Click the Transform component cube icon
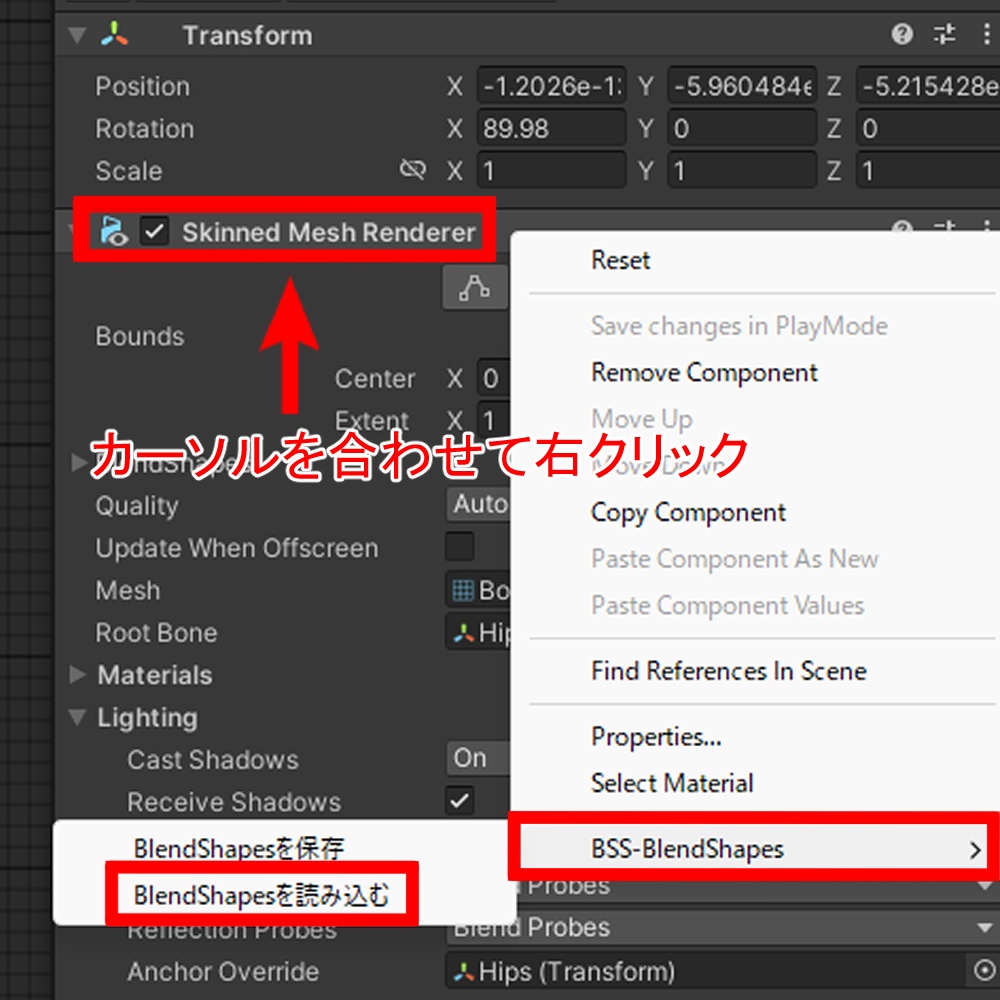1000x1000 pixels. click(x=112, y=34)
